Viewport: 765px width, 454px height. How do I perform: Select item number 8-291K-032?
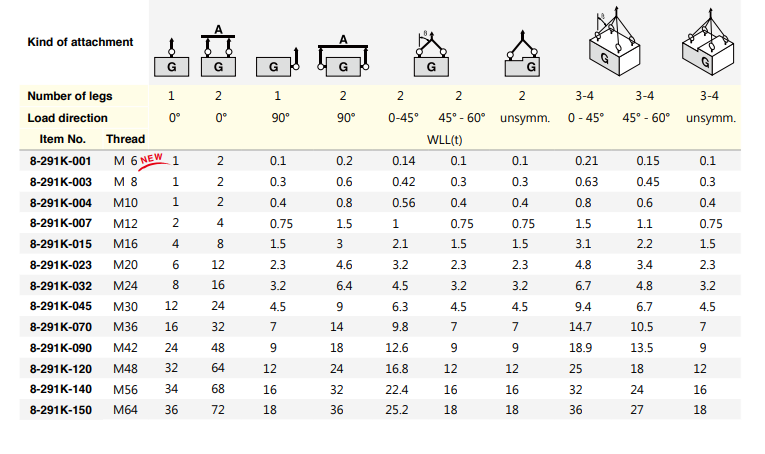pyautogui.click(x=60, y=286)
